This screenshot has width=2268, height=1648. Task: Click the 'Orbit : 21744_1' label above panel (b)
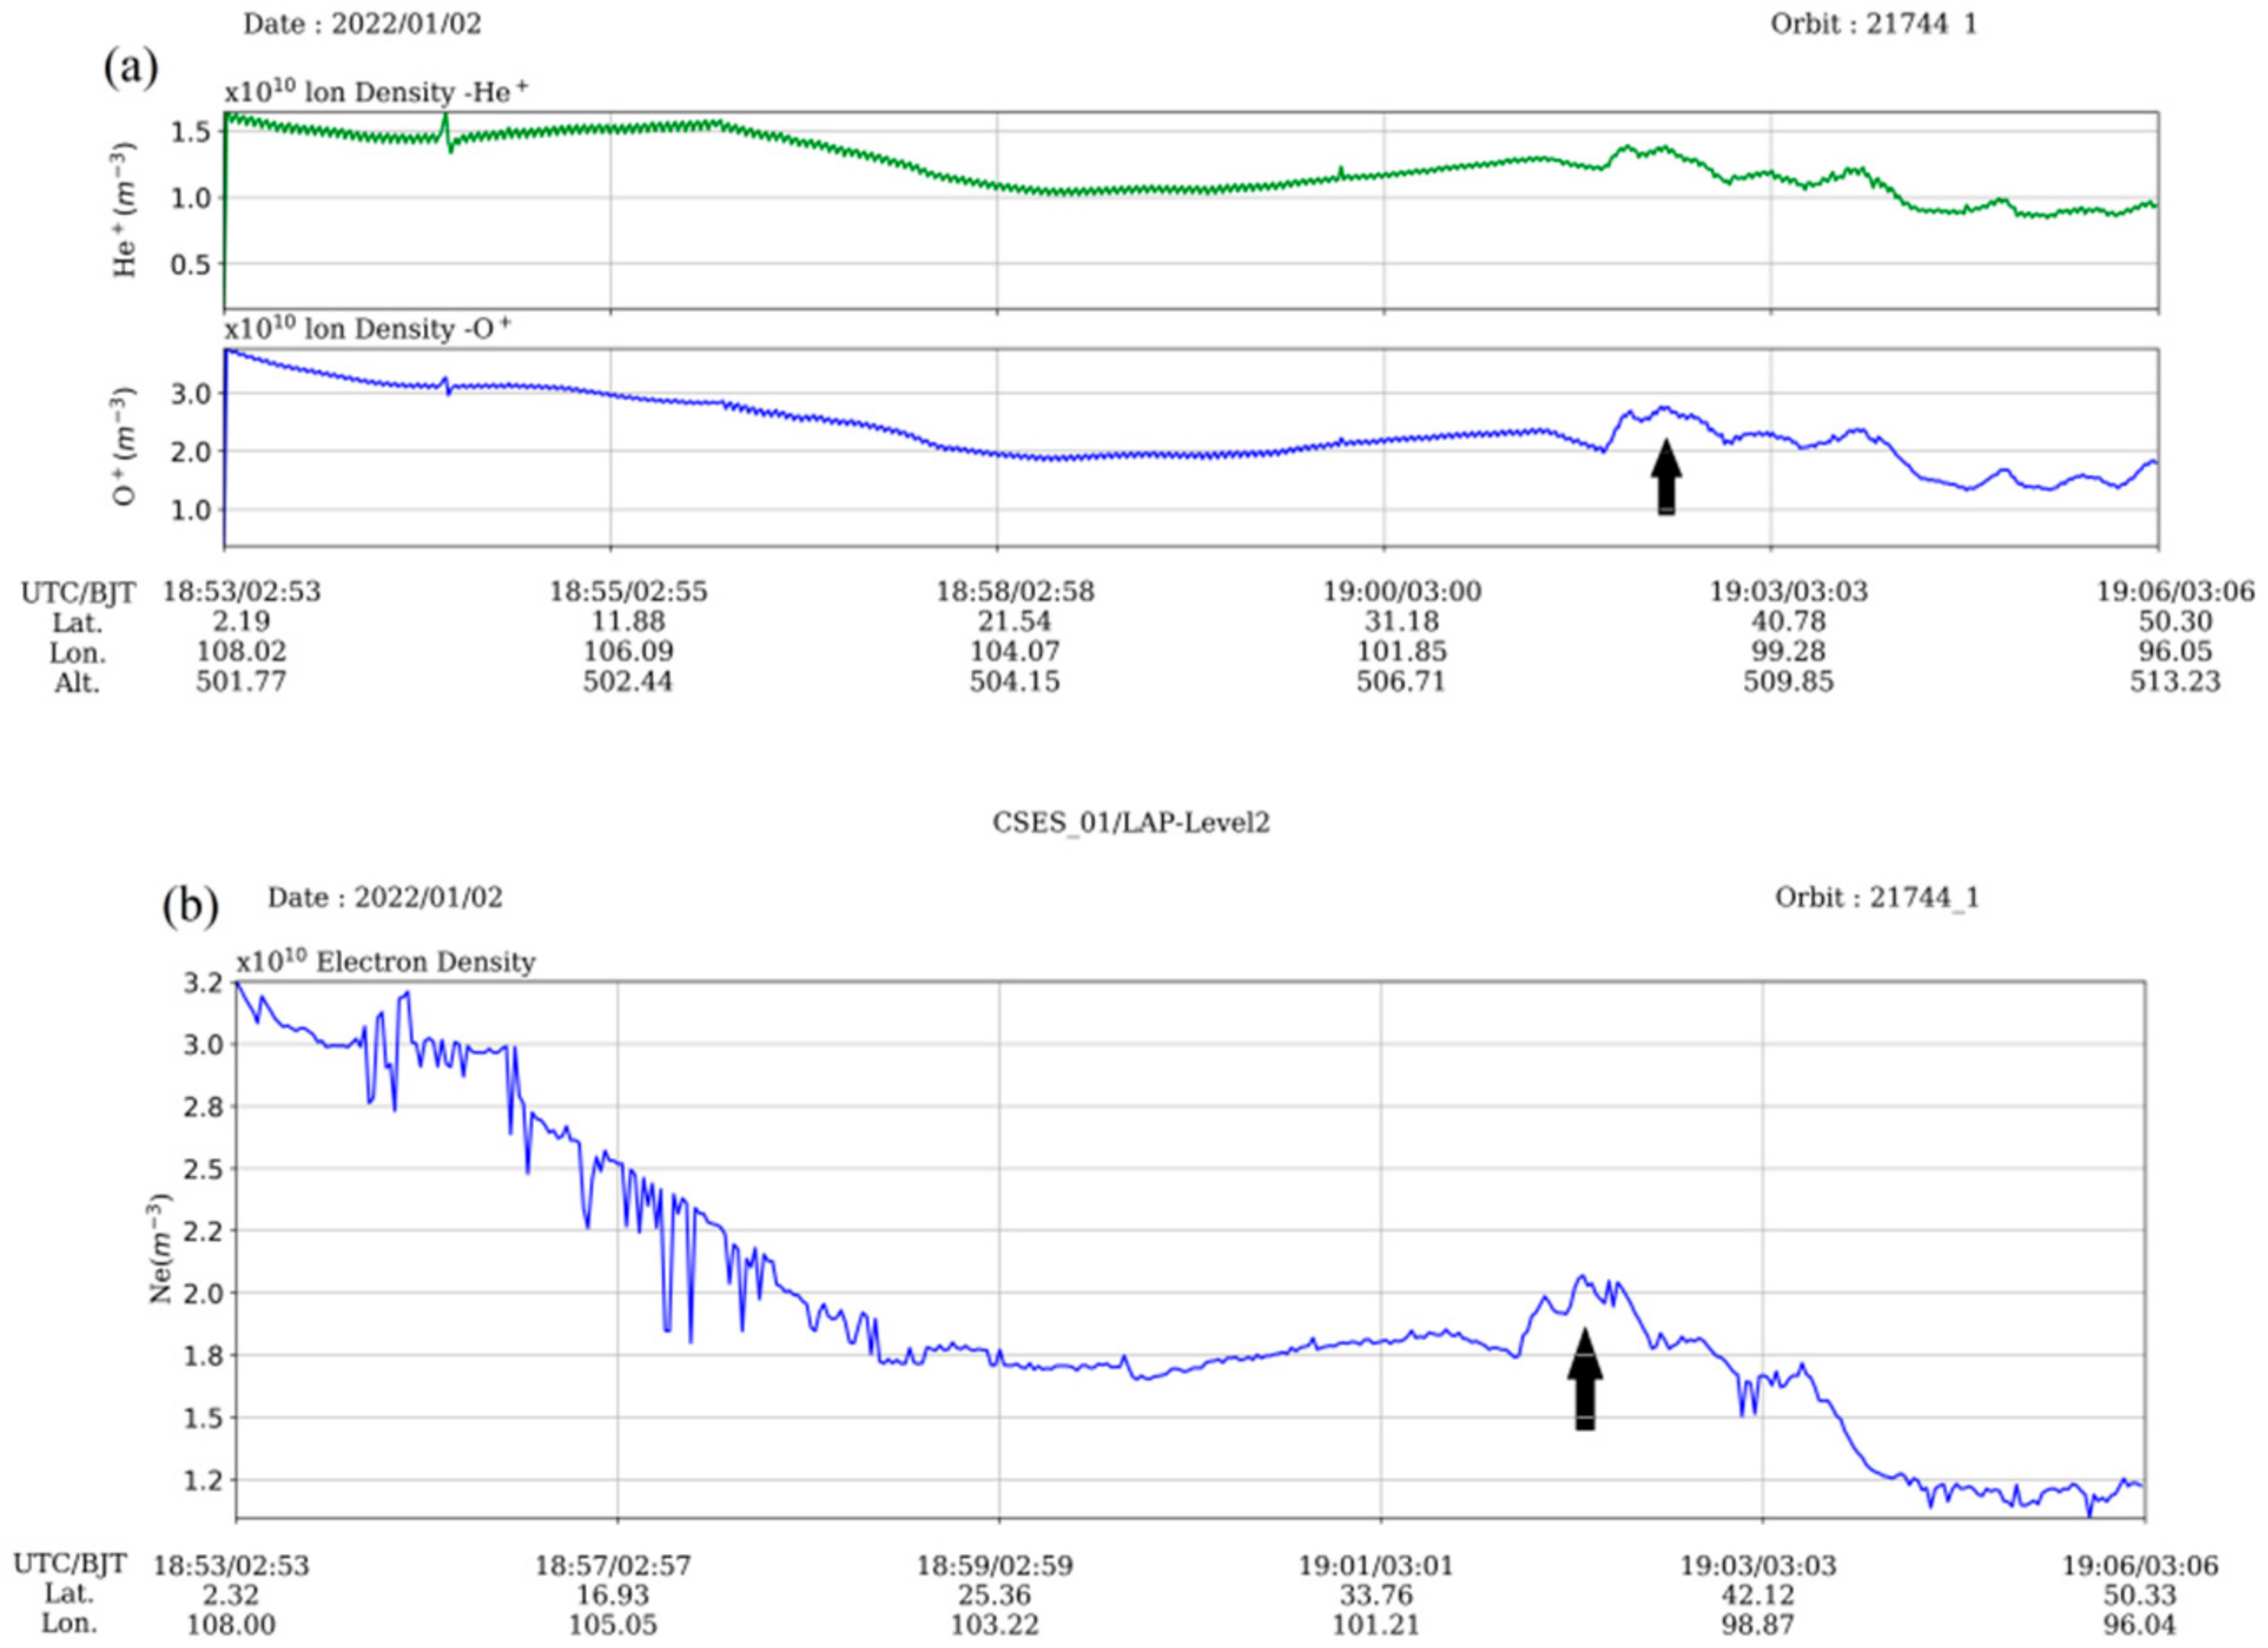(x=1877, y=897)
